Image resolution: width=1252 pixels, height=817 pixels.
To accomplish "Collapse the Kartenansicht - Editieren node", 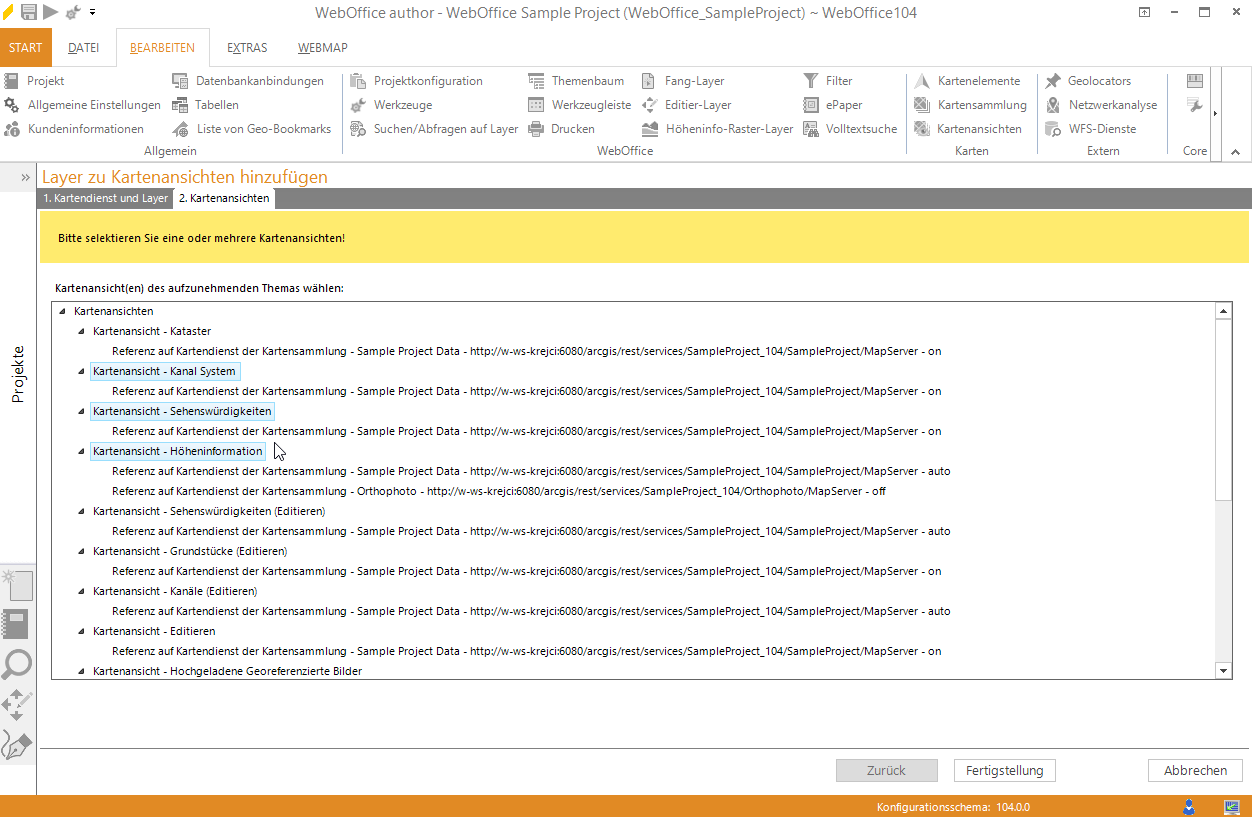I will pyautogui.click(x=82, y=631).
